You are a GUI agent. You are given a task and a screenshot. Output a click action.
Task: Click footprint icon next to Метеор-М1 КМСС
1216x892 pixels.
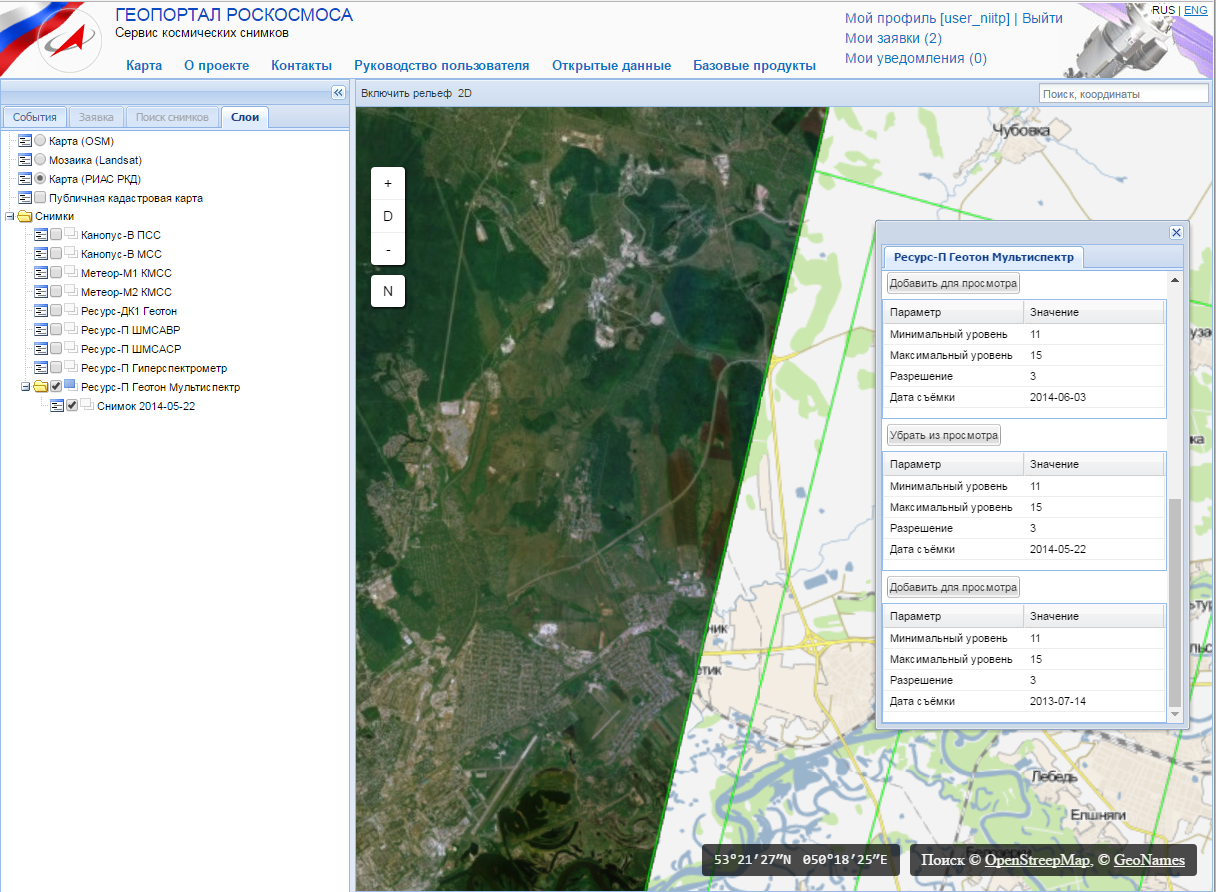coord(72,273)
